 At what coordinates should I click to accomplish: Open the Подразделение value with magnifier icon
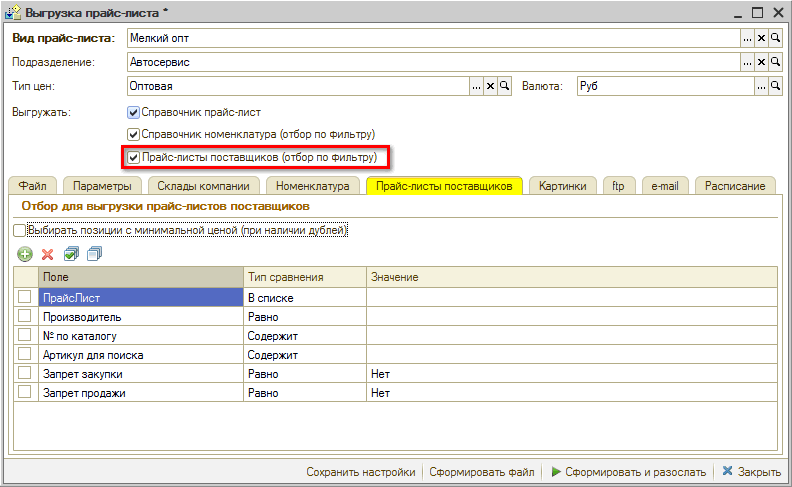coord(775,62)
